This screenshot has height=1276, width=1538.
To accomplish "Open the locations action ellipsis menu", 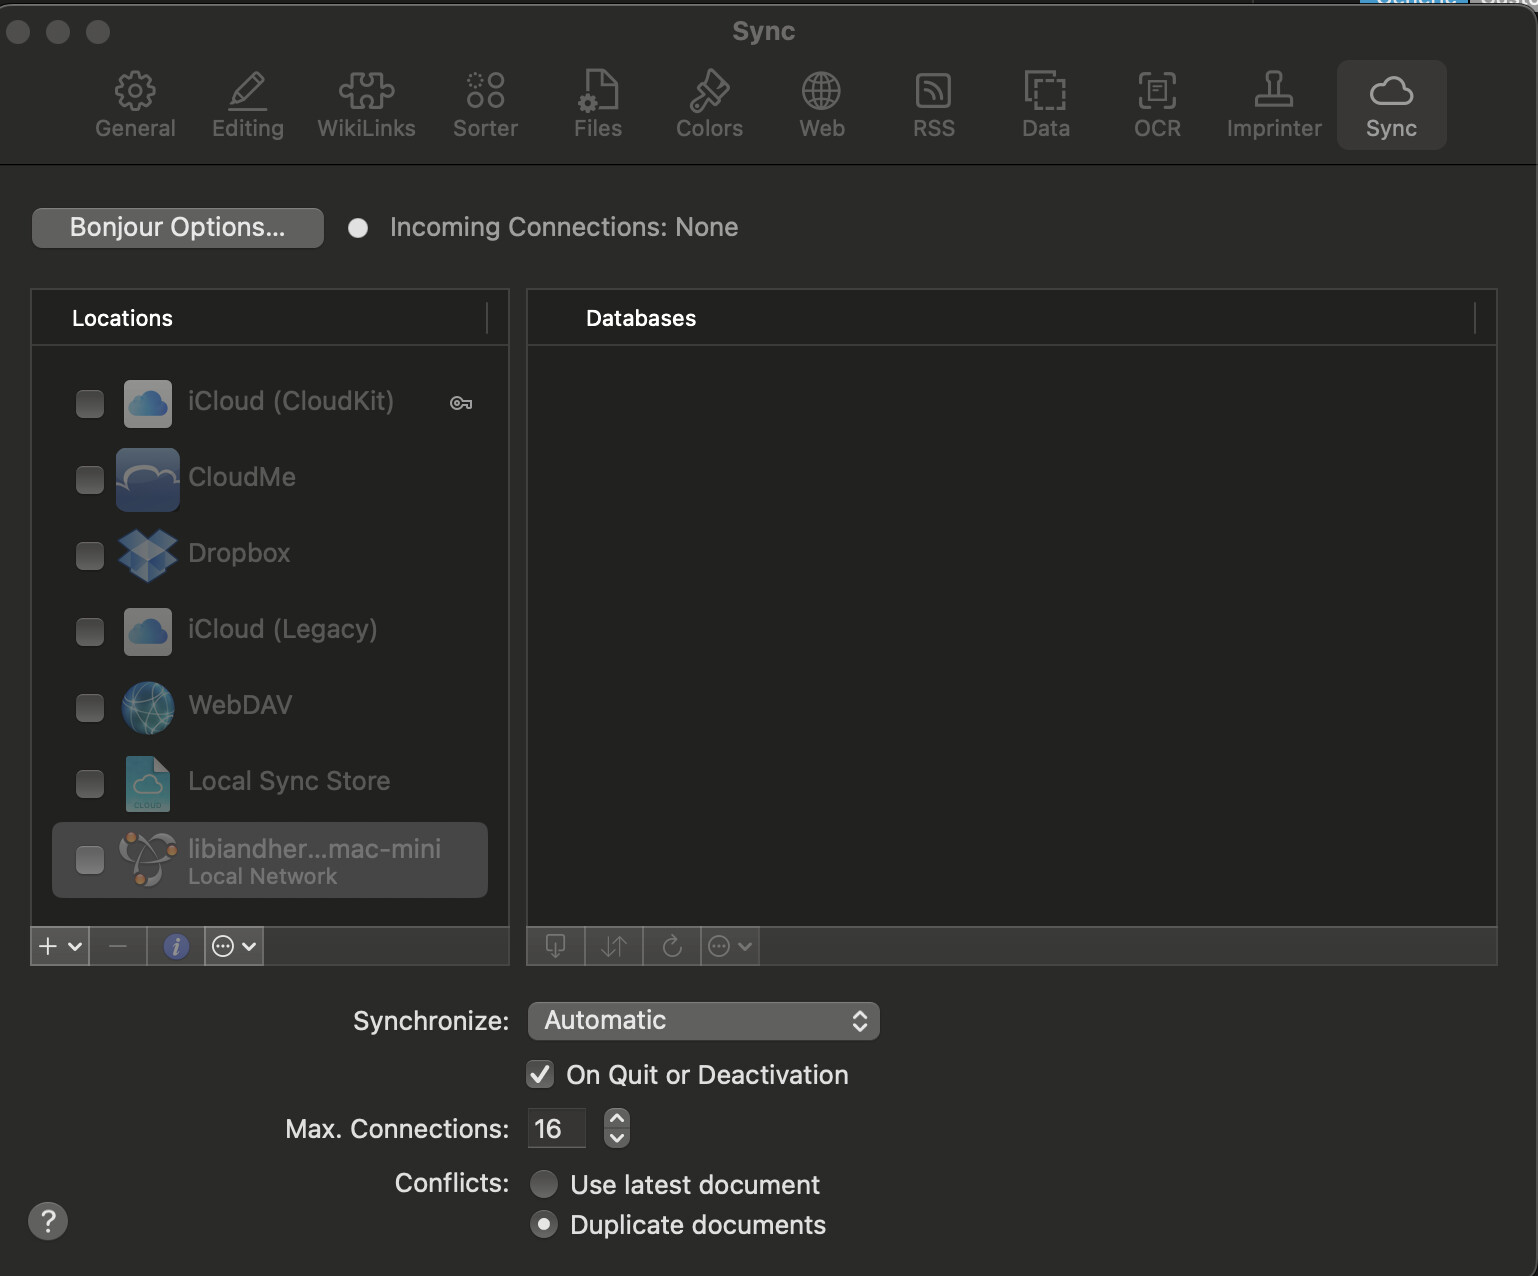I will coord(234,946).
